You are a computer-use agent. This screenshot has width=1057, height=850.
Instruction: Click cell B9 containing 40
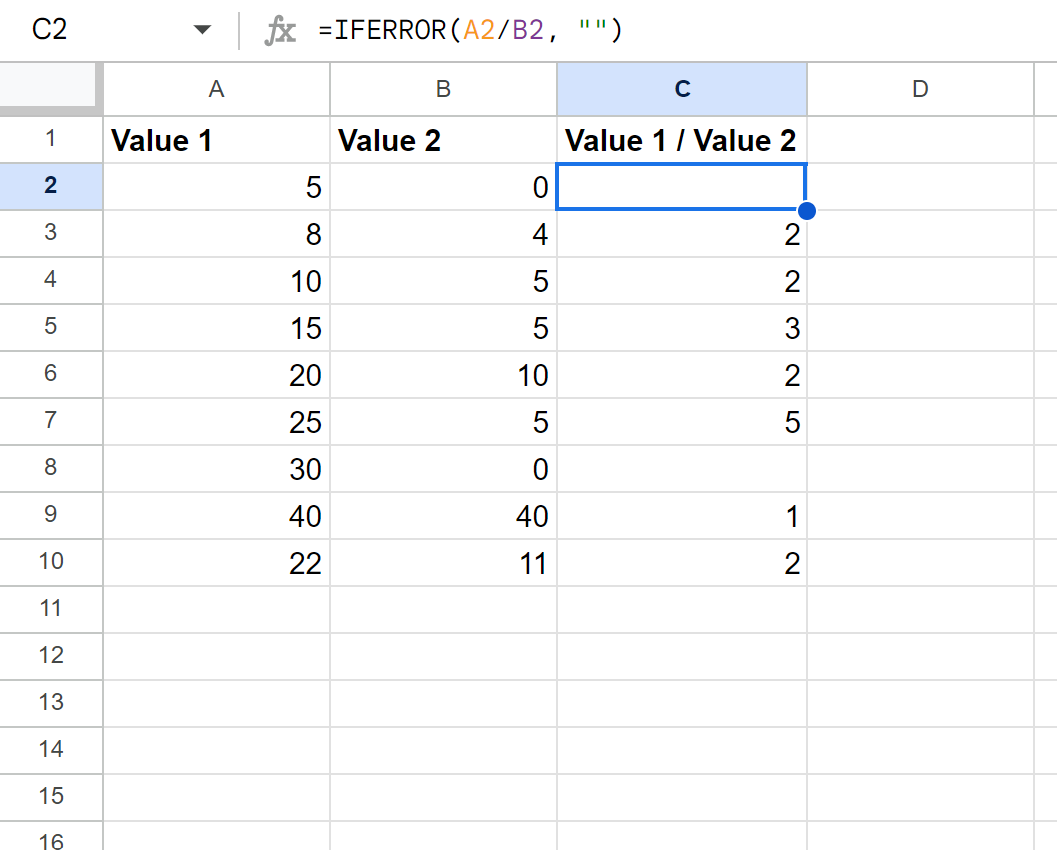pyautogui.click(x=444, y=516)
